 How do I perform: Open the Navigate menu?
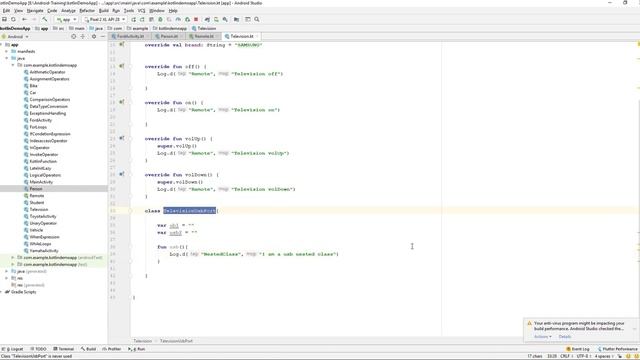click(x=35, y=11)
